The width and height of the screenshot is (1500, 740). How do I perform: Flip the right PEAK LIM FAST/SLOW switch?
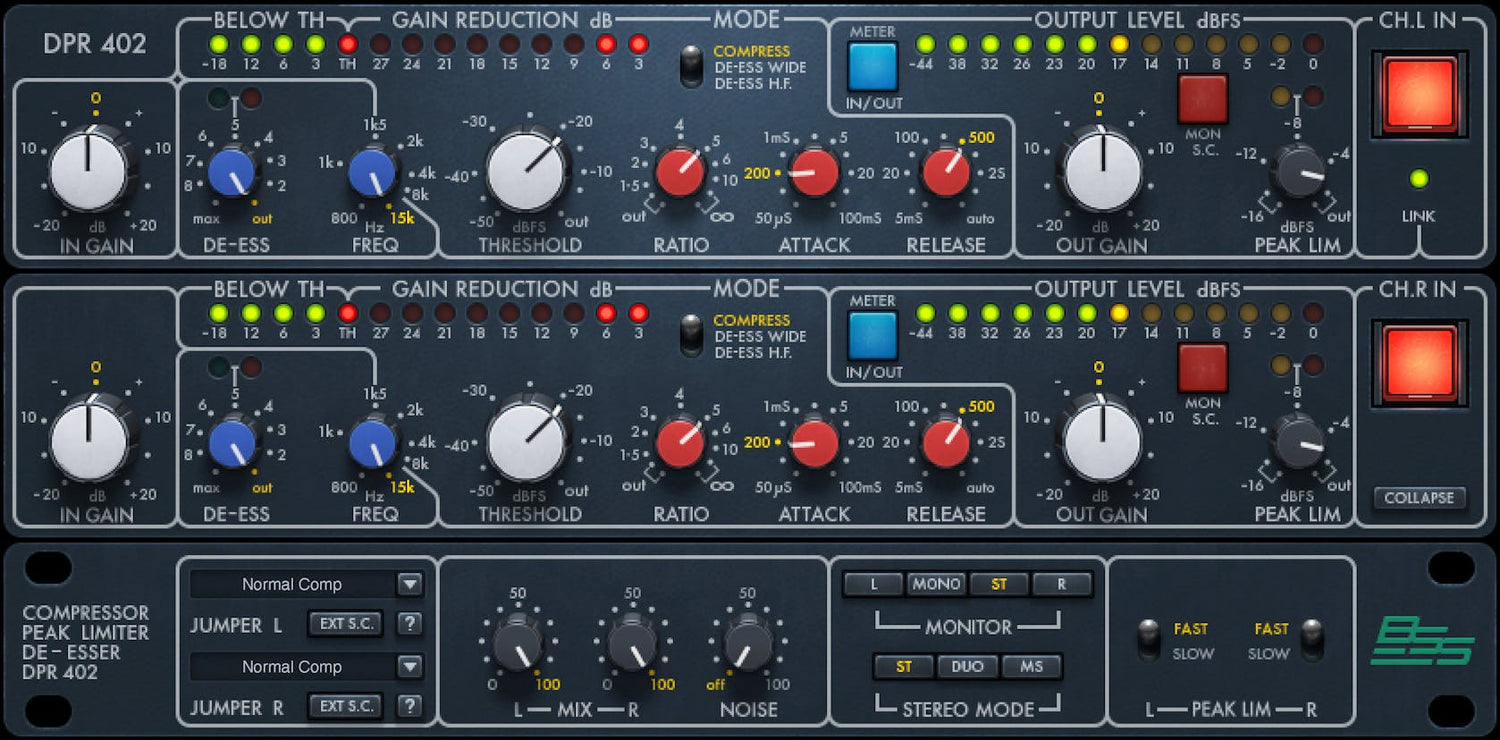[x=1310, y=640]
